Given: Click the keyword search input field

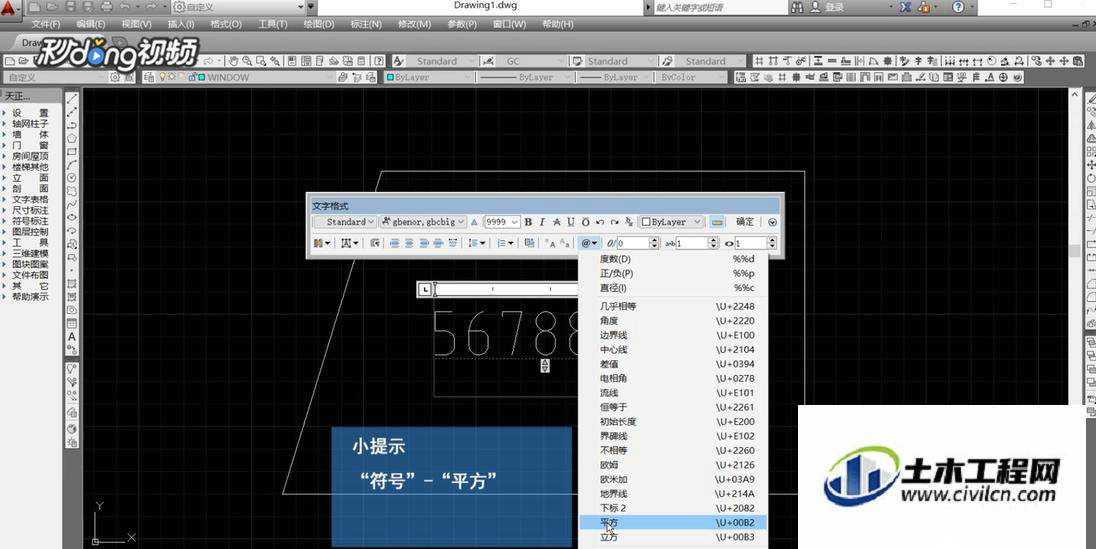Looking at the screenshot, I should [720, 7].
